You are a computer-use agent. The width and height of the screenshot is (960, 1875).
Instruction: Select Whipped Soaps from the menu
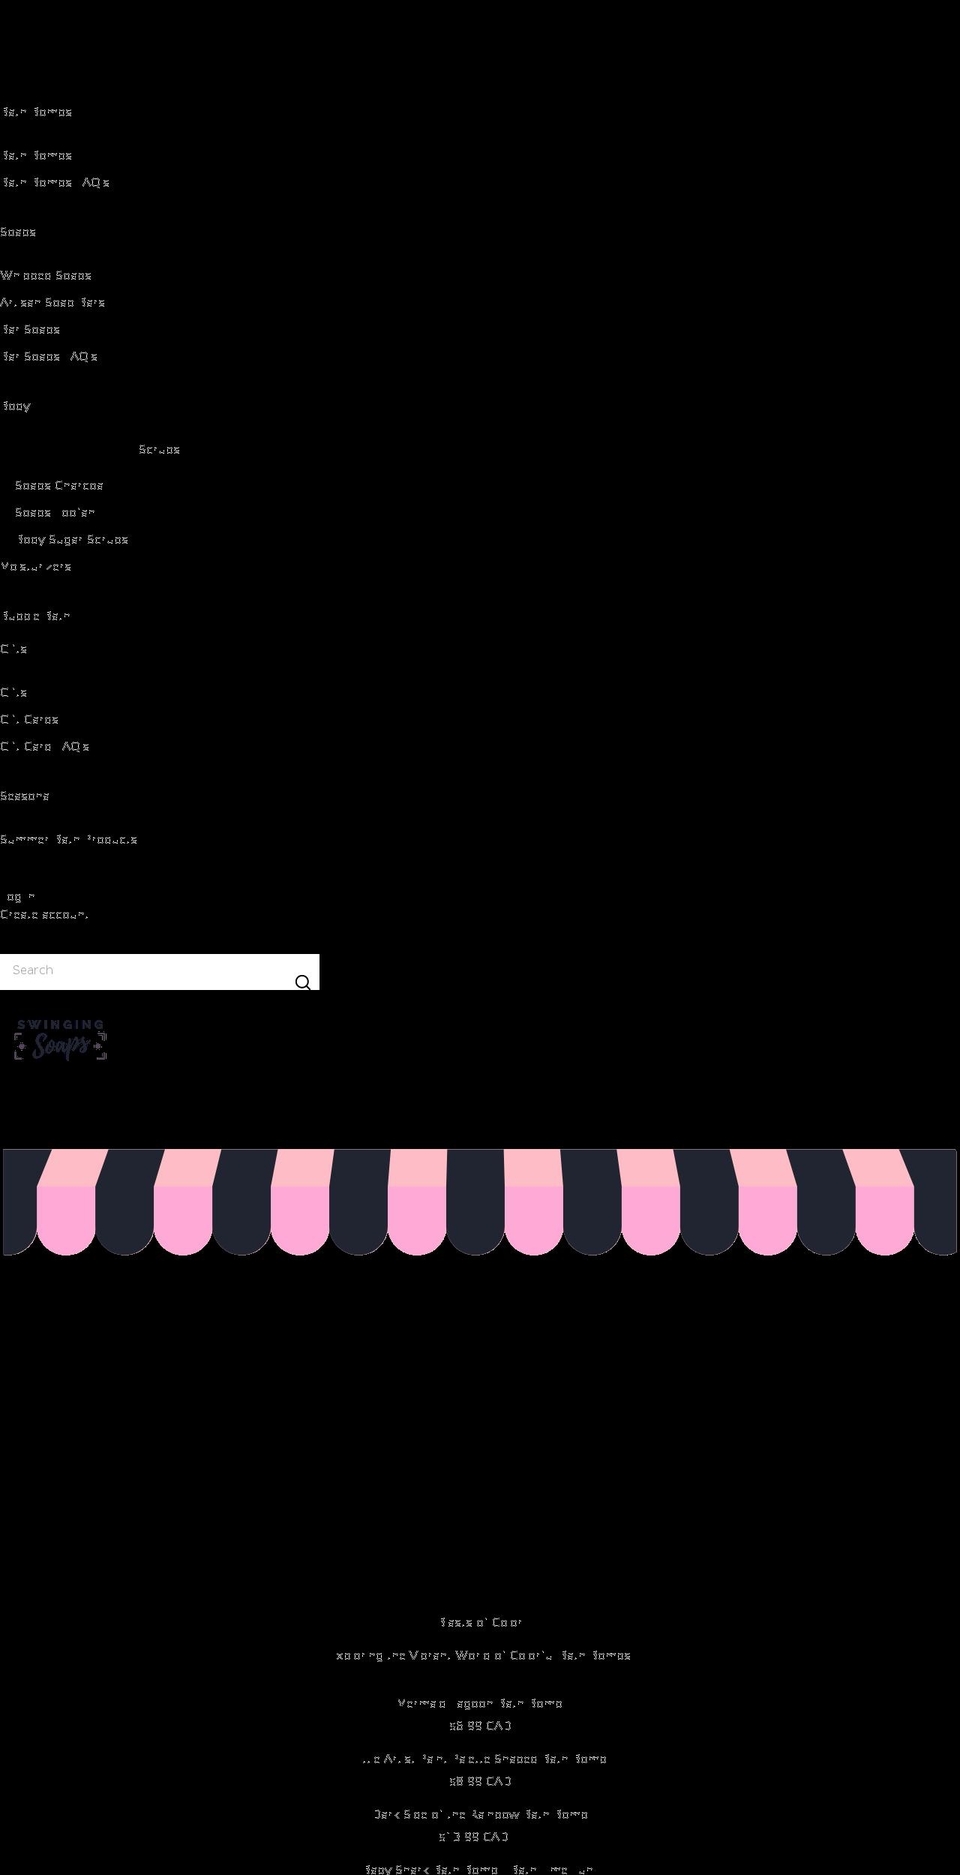click(46, 276)
